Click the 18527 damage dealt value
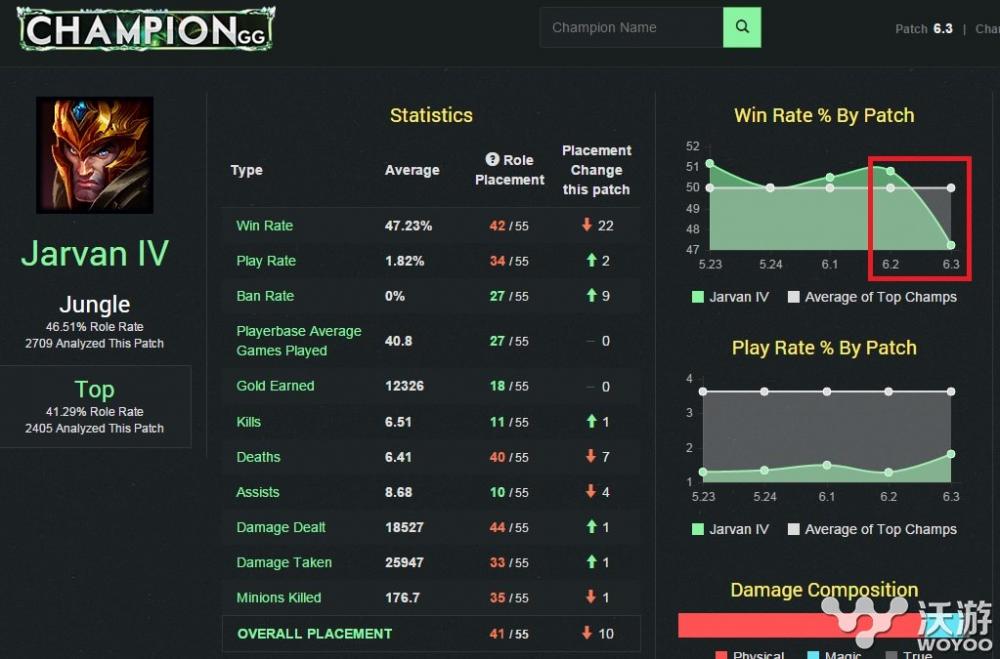Screen dimensions: 1000x659 404,528
